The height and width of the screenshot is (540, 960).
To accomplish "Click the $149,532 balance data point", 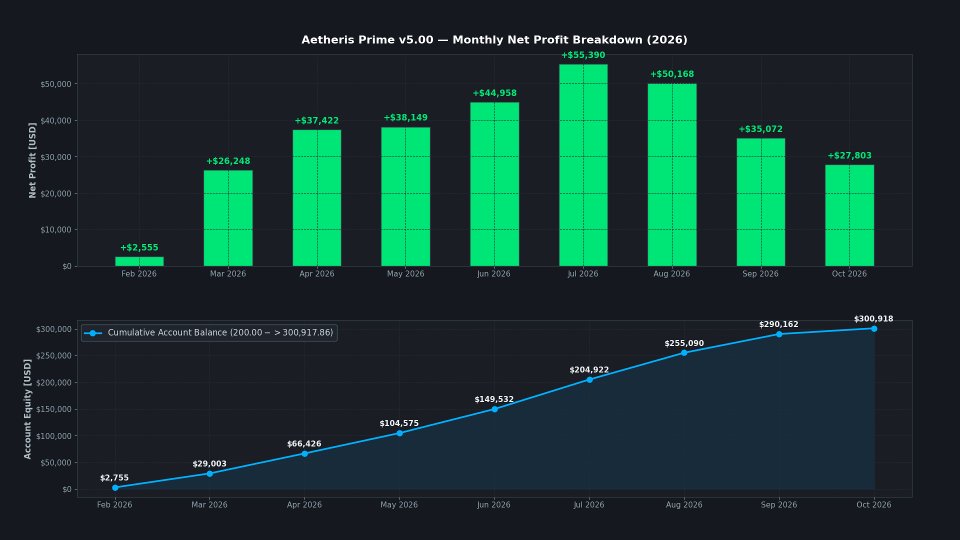I will 495,409.
